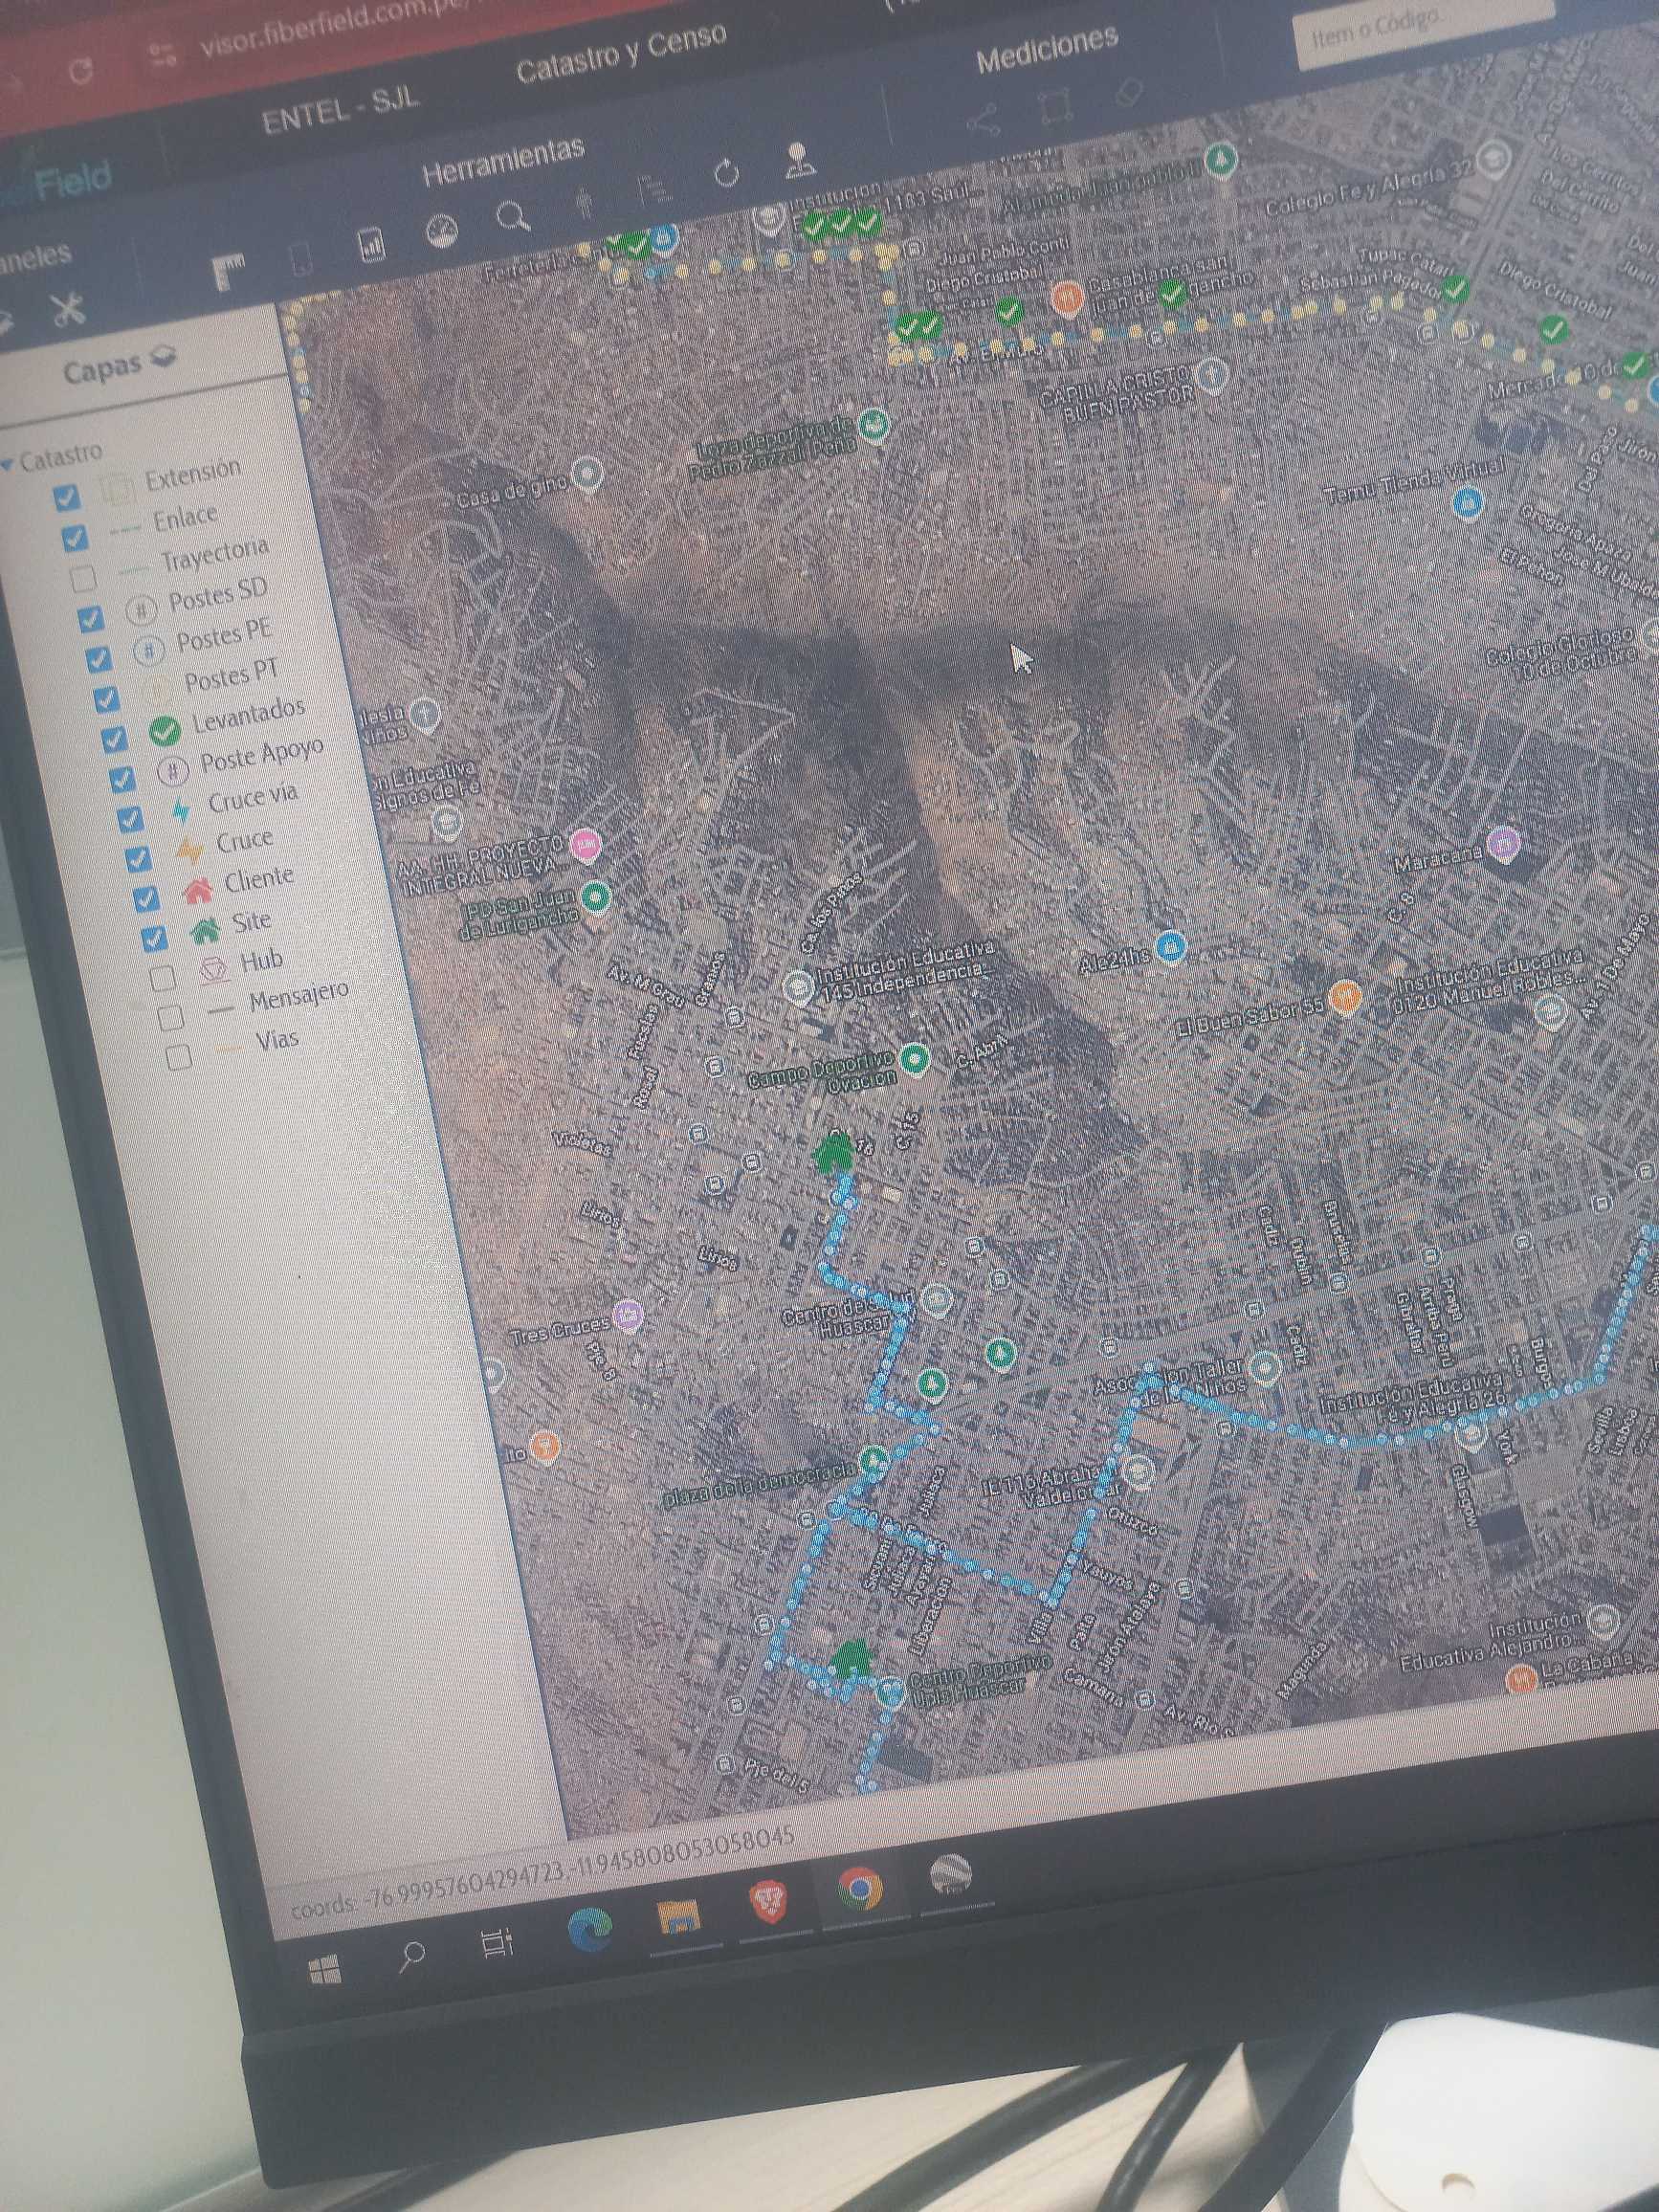
Task: Click the green Site house near Centro Deportivo Upis Huascar
Action: 851,1658
